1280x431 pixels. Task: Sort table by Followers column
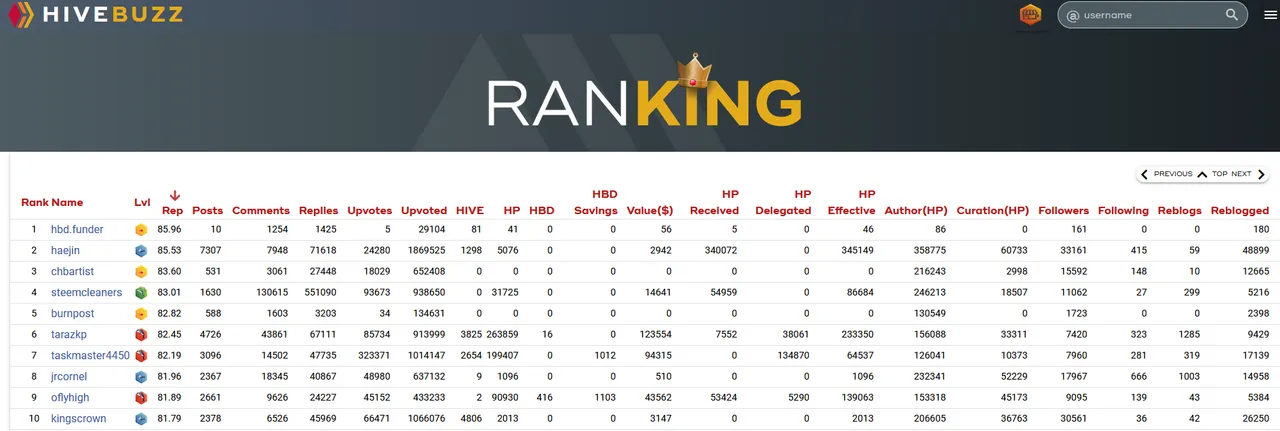[1063, 211]
